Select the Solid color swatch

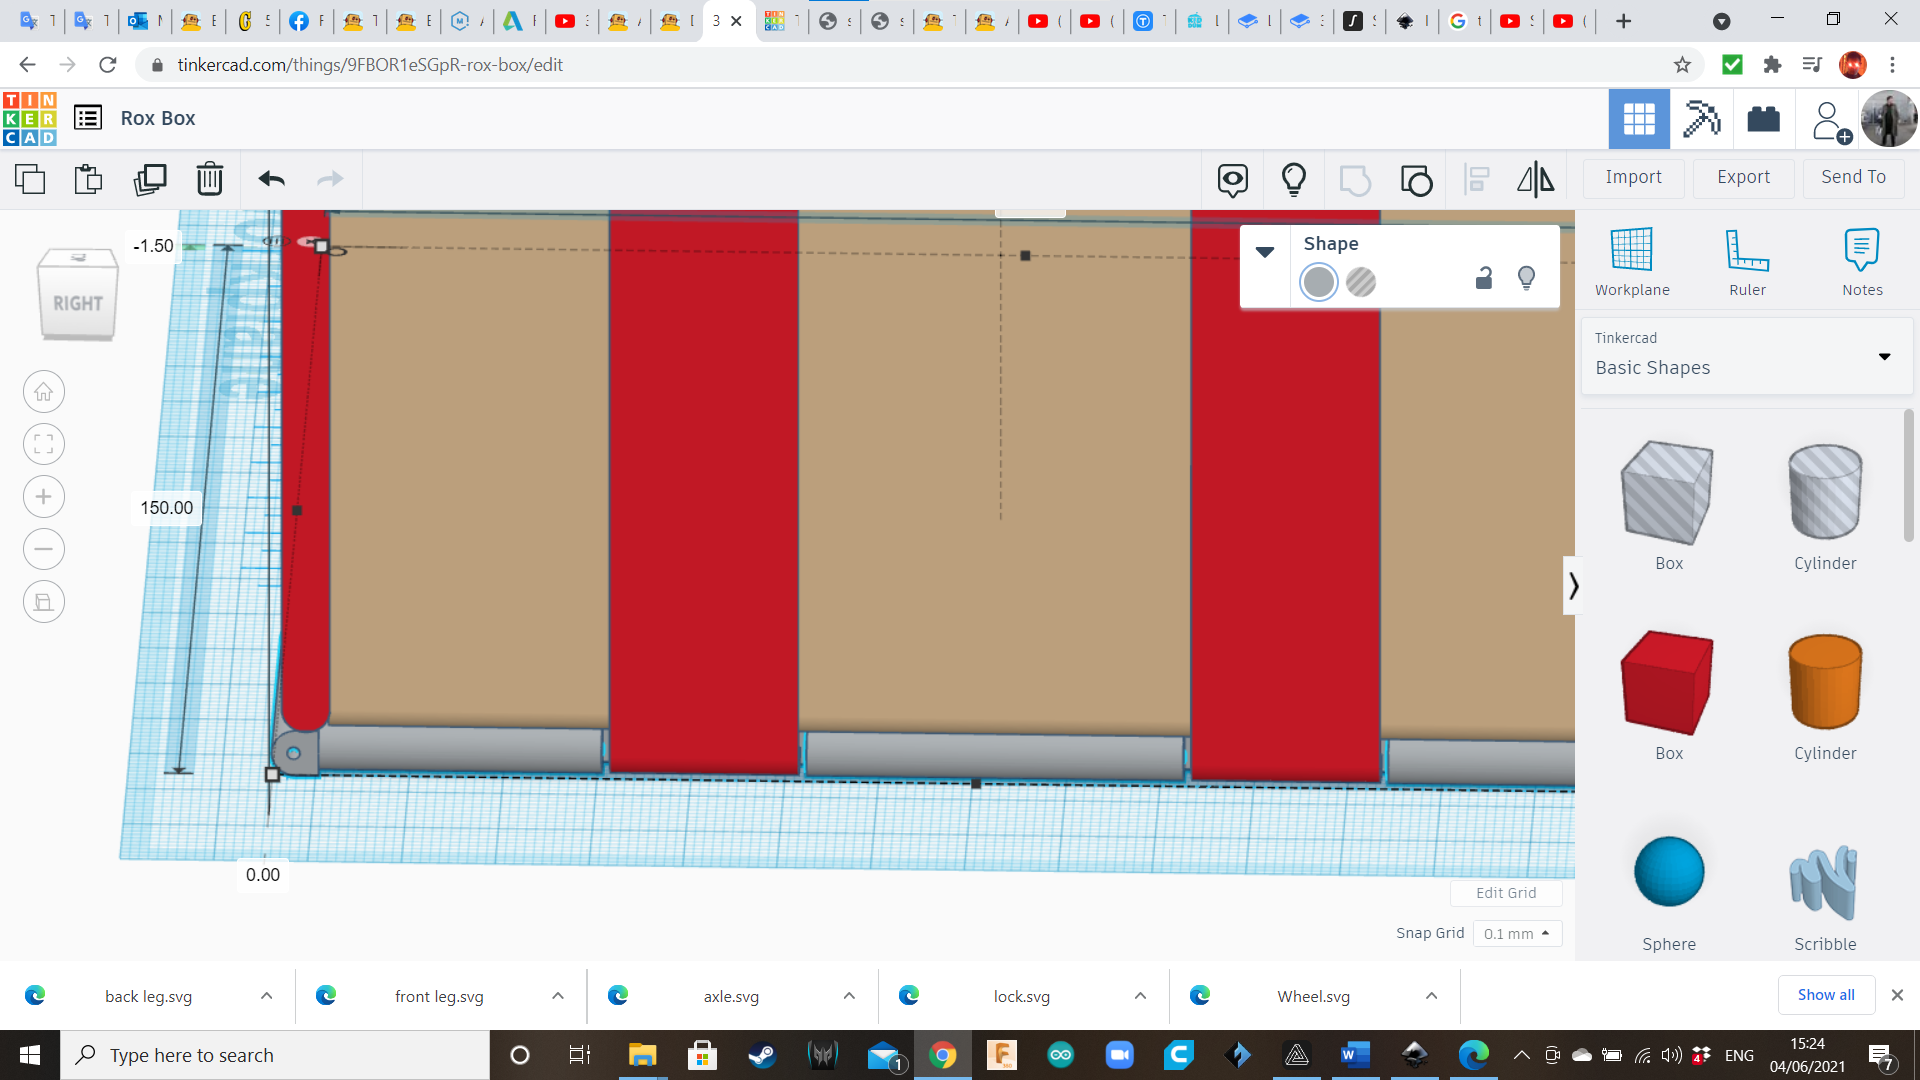[x=1318, y=283]
